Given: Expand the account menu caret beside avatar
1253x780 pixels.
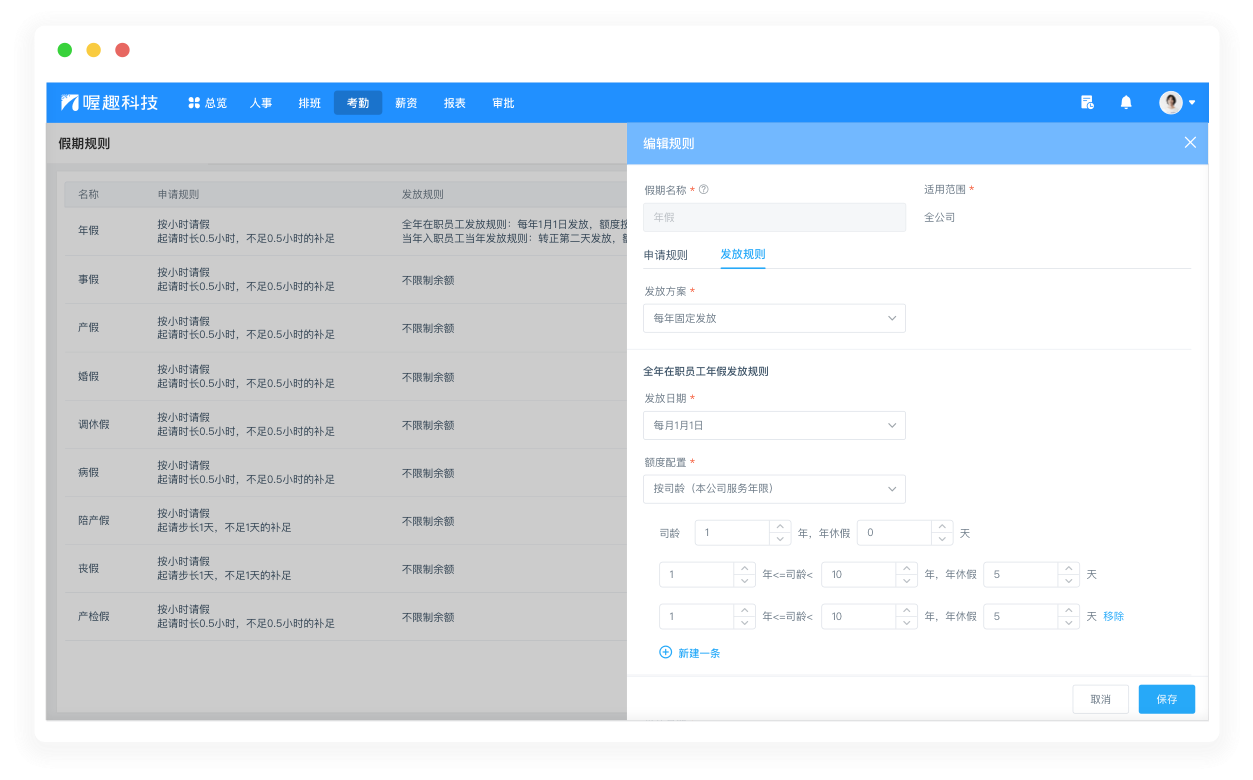Looking at the screenshot, I should click(x=1192, y=103).
